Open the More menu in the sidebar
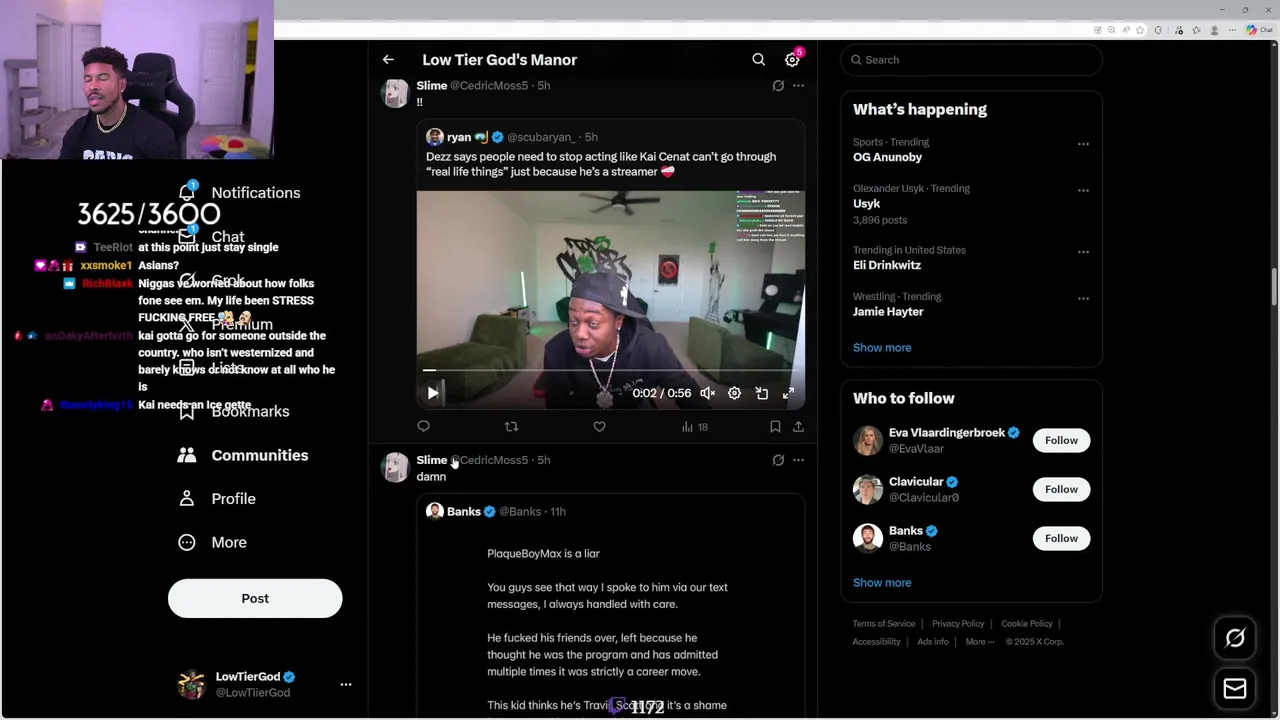This screenshot has width=1280, height=720. point(211,542)
